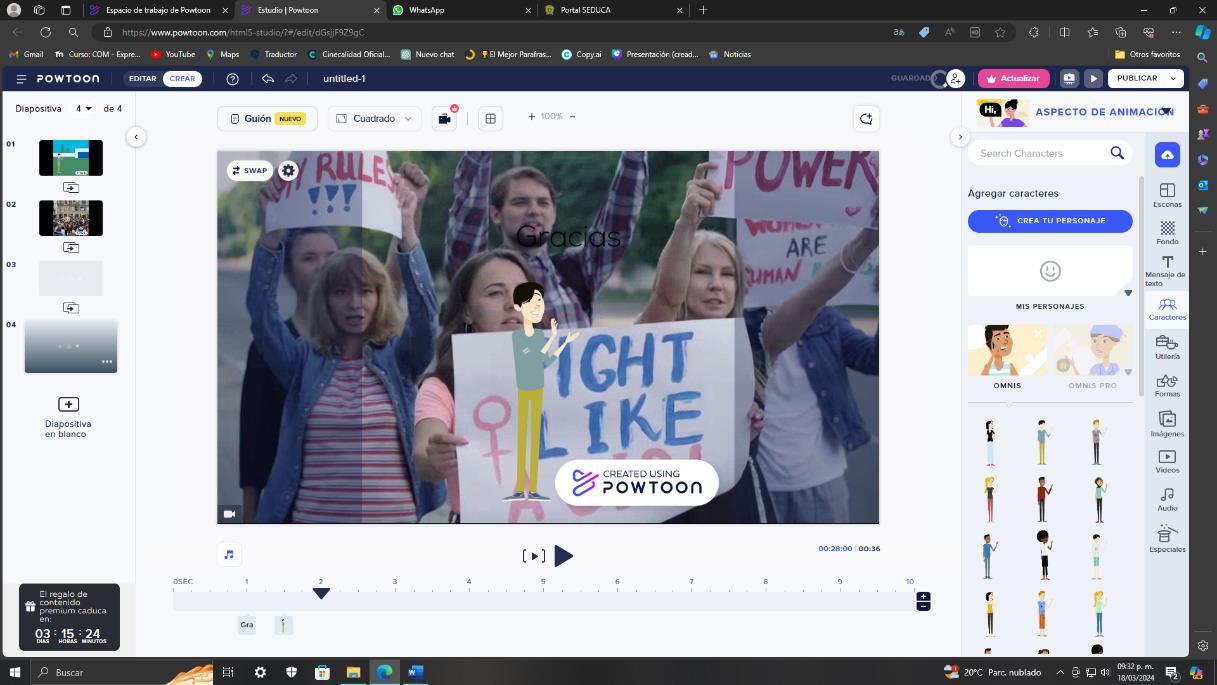Open background settings gear on canvas
The height and width of the screenshot is (685, 1217).
pos(288,170)
